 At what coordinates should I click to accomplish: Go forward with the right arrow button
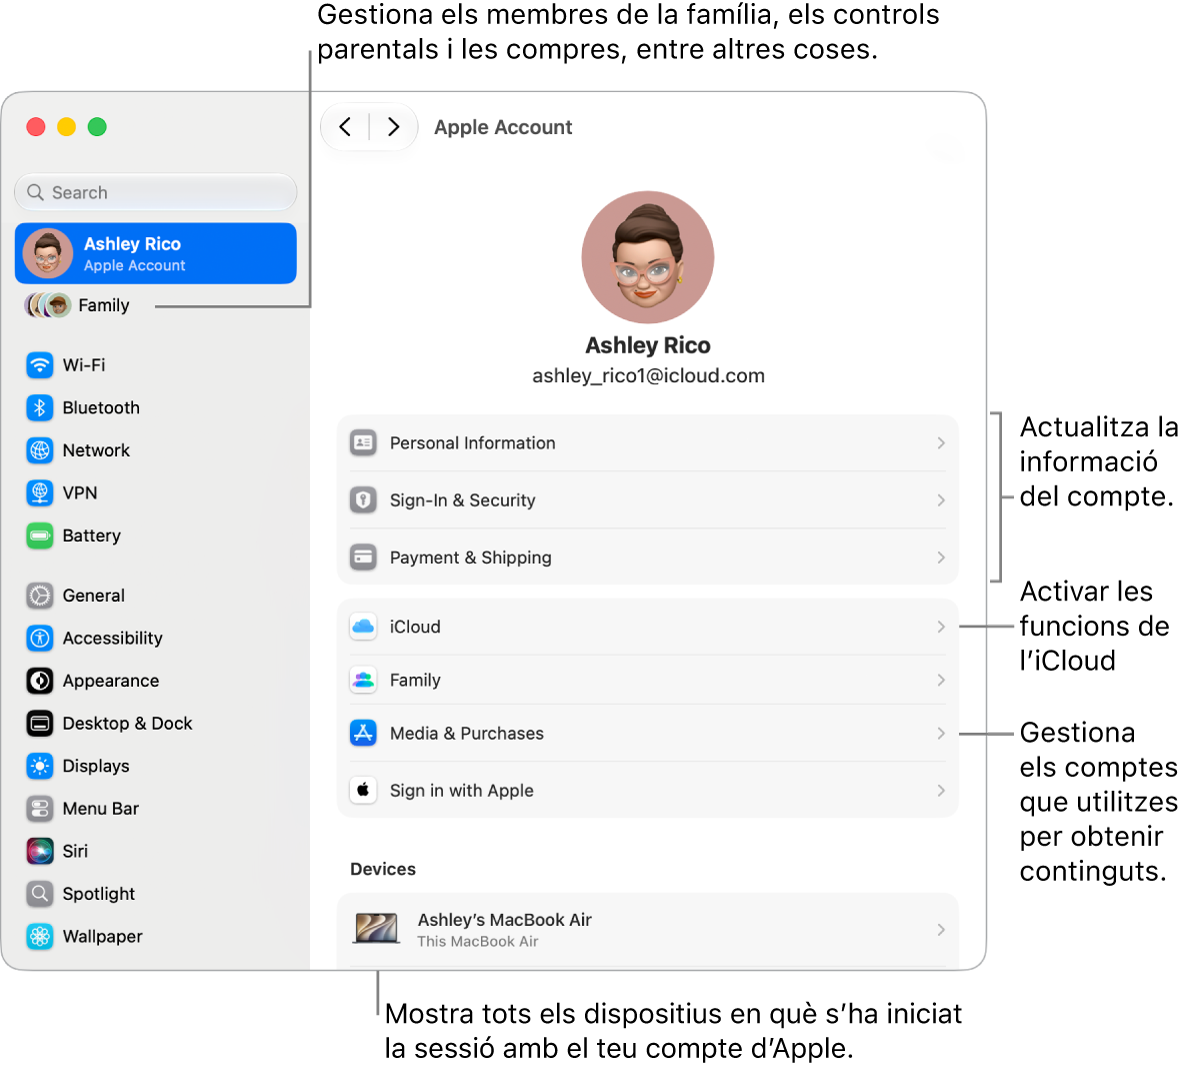(393, 127)
